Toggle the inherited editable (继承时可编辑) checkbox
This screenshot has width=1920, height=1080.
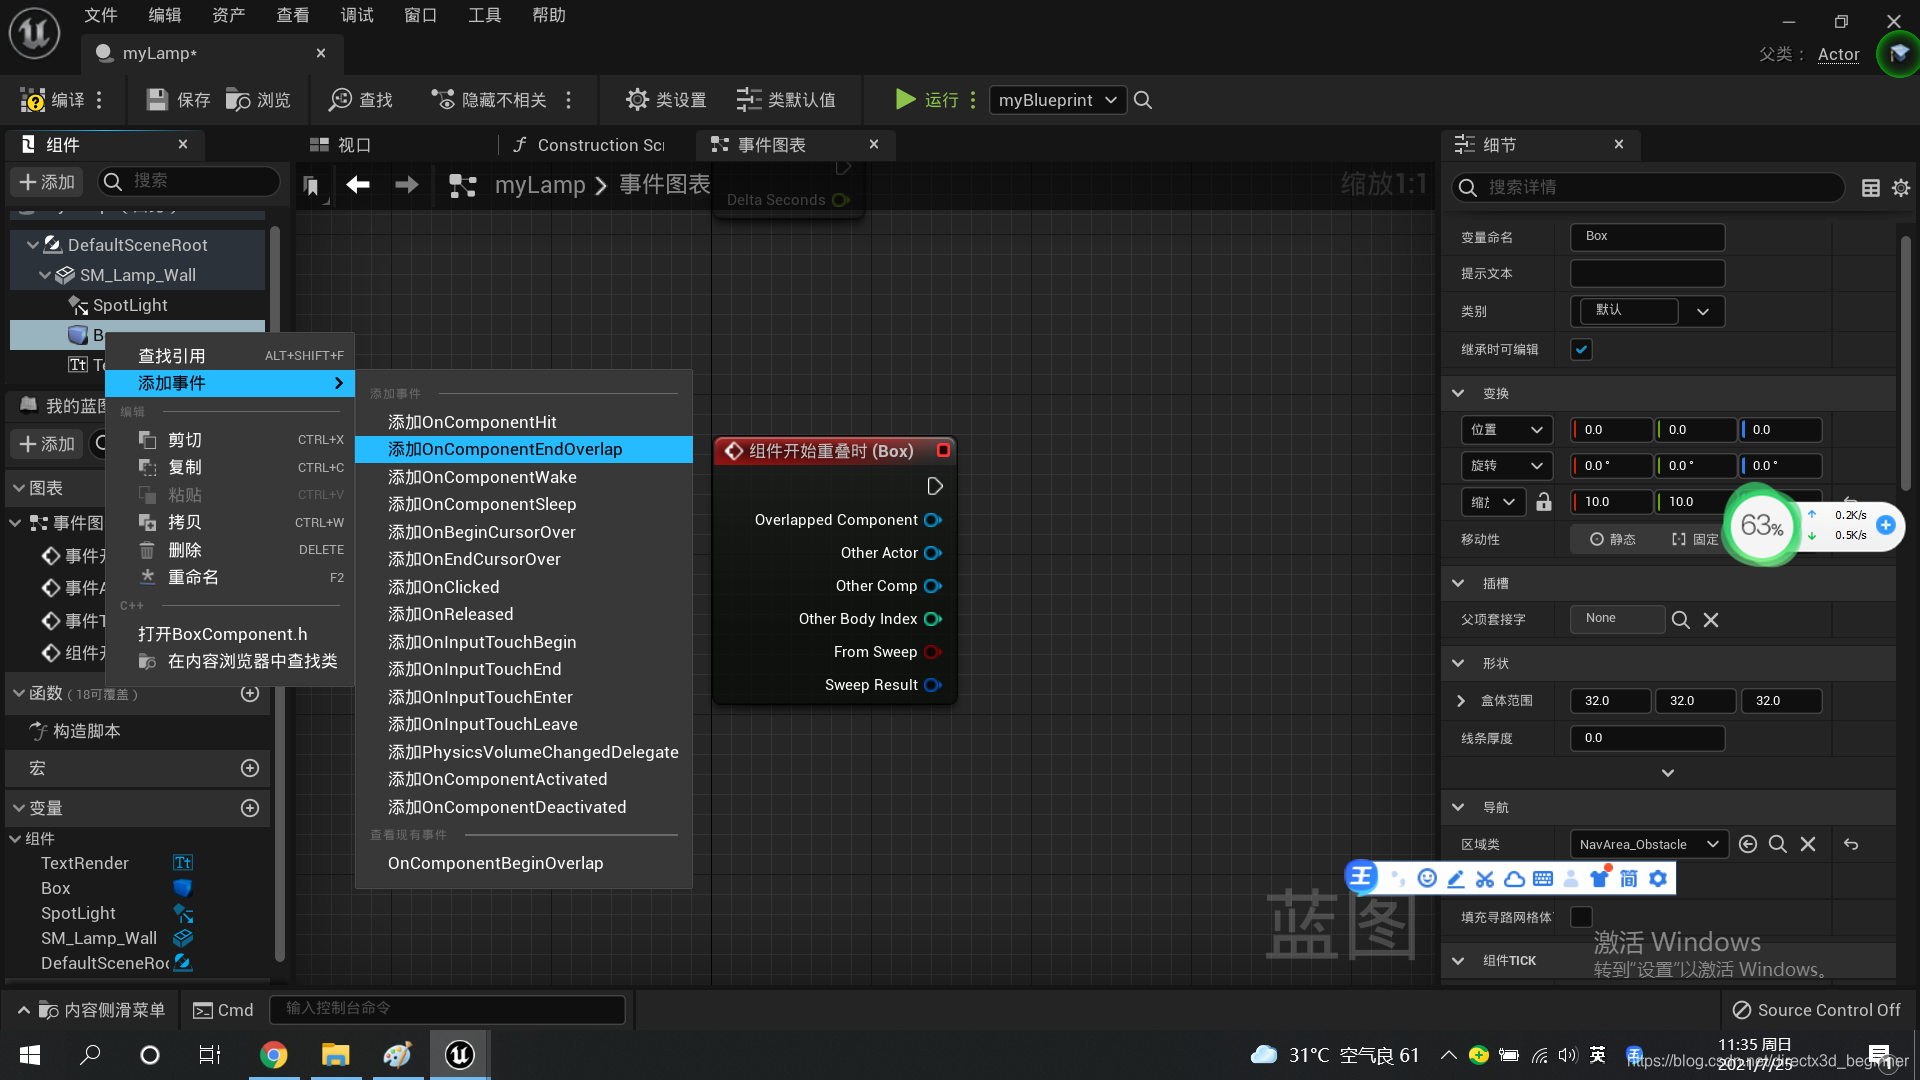1581,350
